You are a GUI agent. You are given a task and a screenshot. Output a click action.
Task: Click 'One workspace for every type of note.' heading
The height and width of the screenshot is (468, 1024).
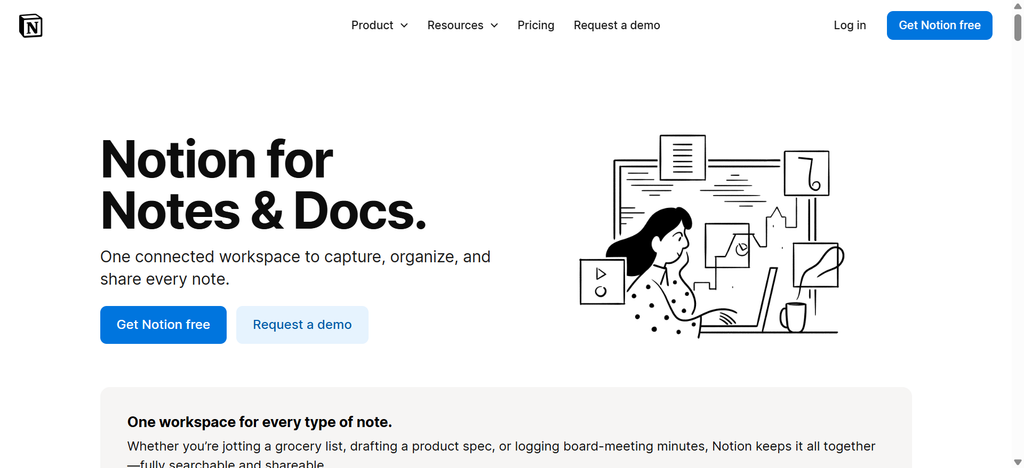click(x=259, y=422)
